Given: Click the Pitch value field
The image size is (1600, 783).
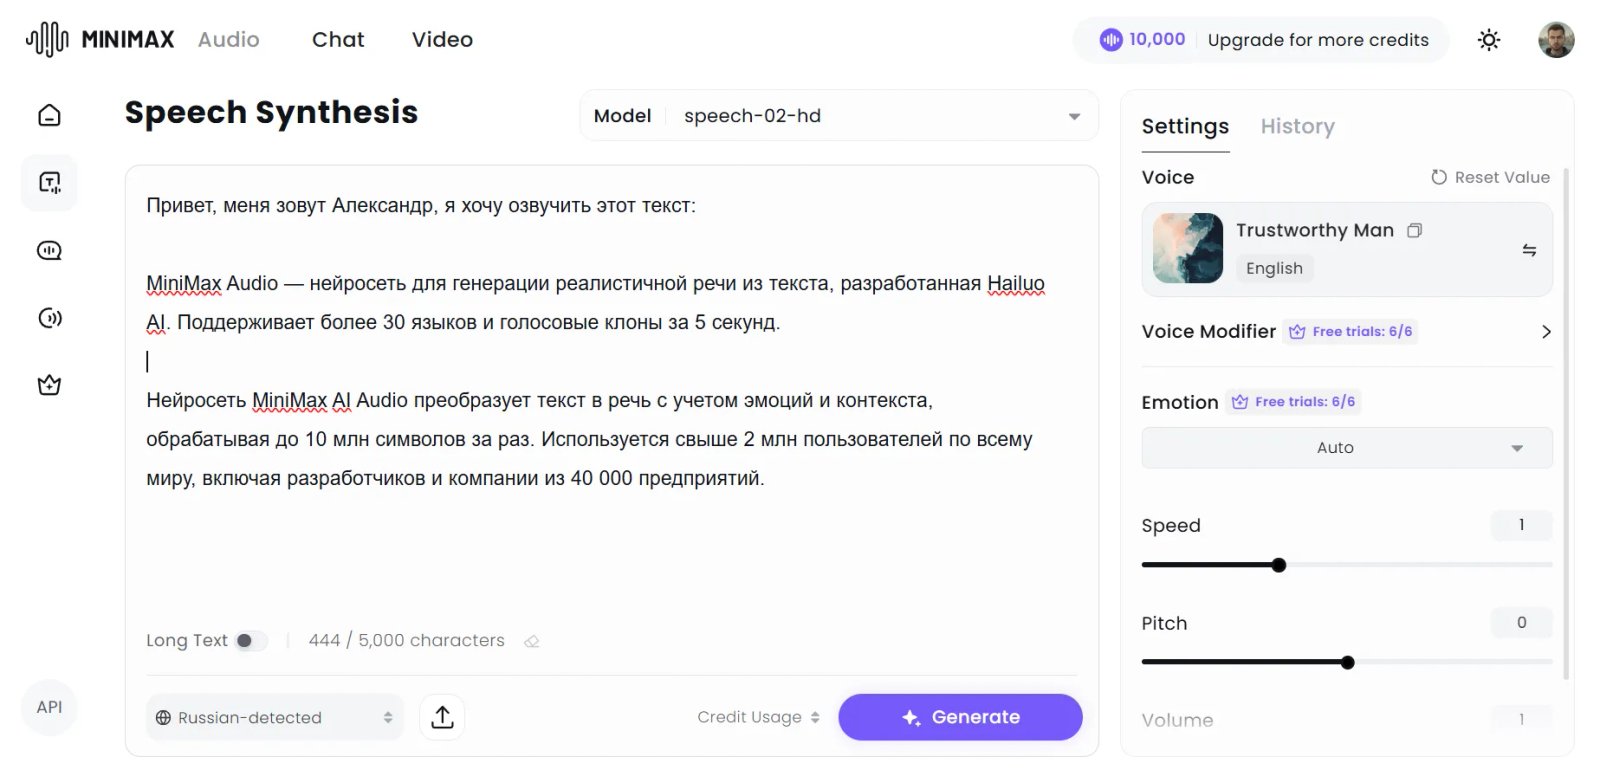Looking at the screenshot, I should coord(1521,623).
